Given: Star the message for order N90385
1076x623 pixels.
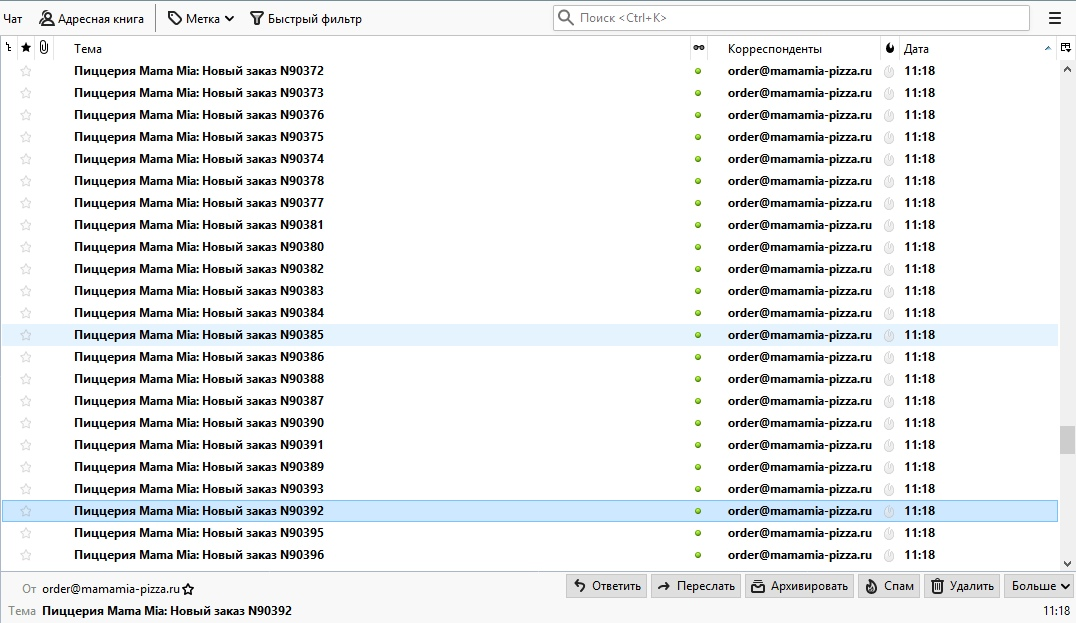Looking at the screenshot, I should (x=26, y=336).
